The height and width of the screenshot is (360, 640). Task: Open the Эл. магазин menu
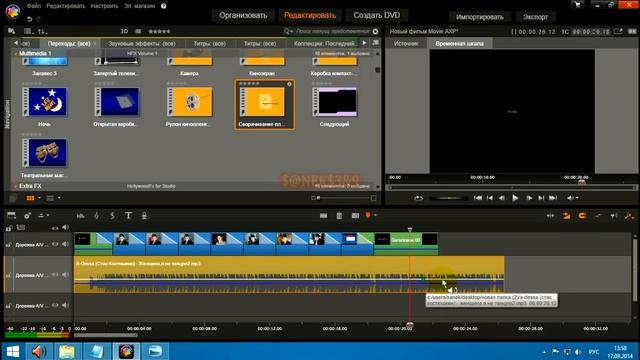click(x=140, y=6)
